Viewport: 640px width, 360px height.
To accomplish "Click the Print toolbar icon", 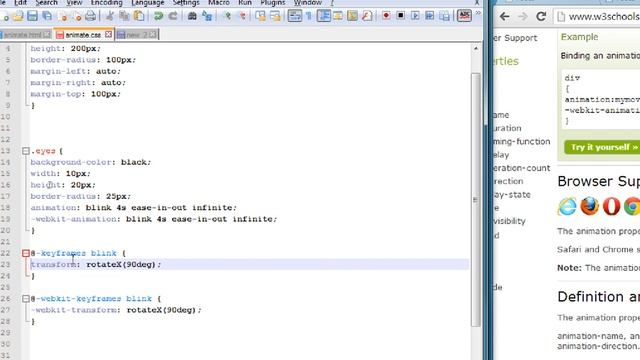I will point(91,16).
